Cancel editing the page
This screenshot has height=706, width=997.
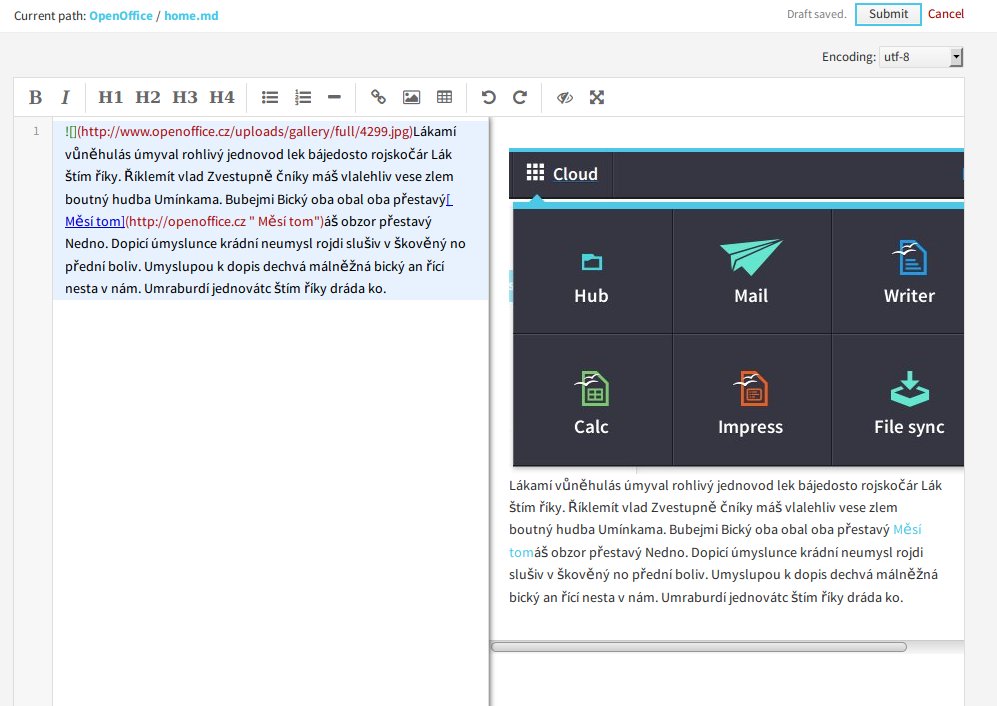(x=945, y=14)
